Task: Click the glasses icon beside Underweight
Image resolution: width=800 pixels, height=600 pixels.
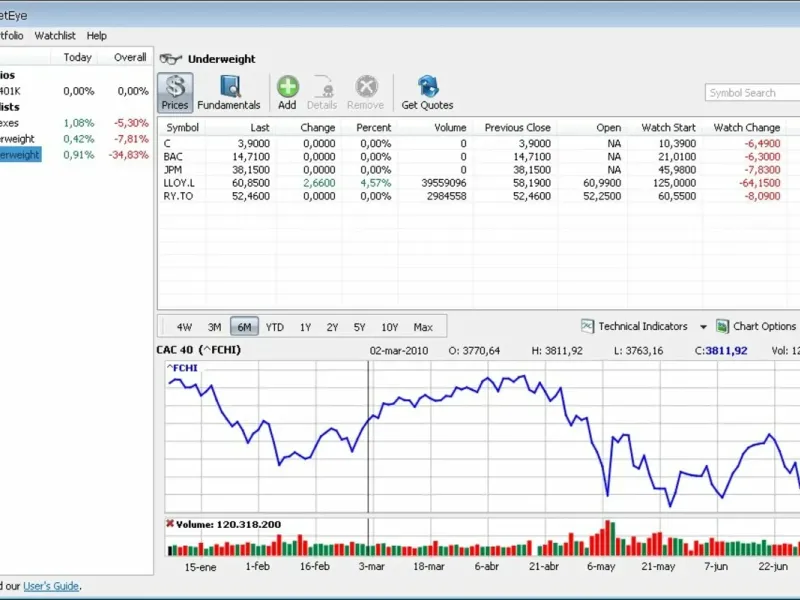Action: pos(170,59)
